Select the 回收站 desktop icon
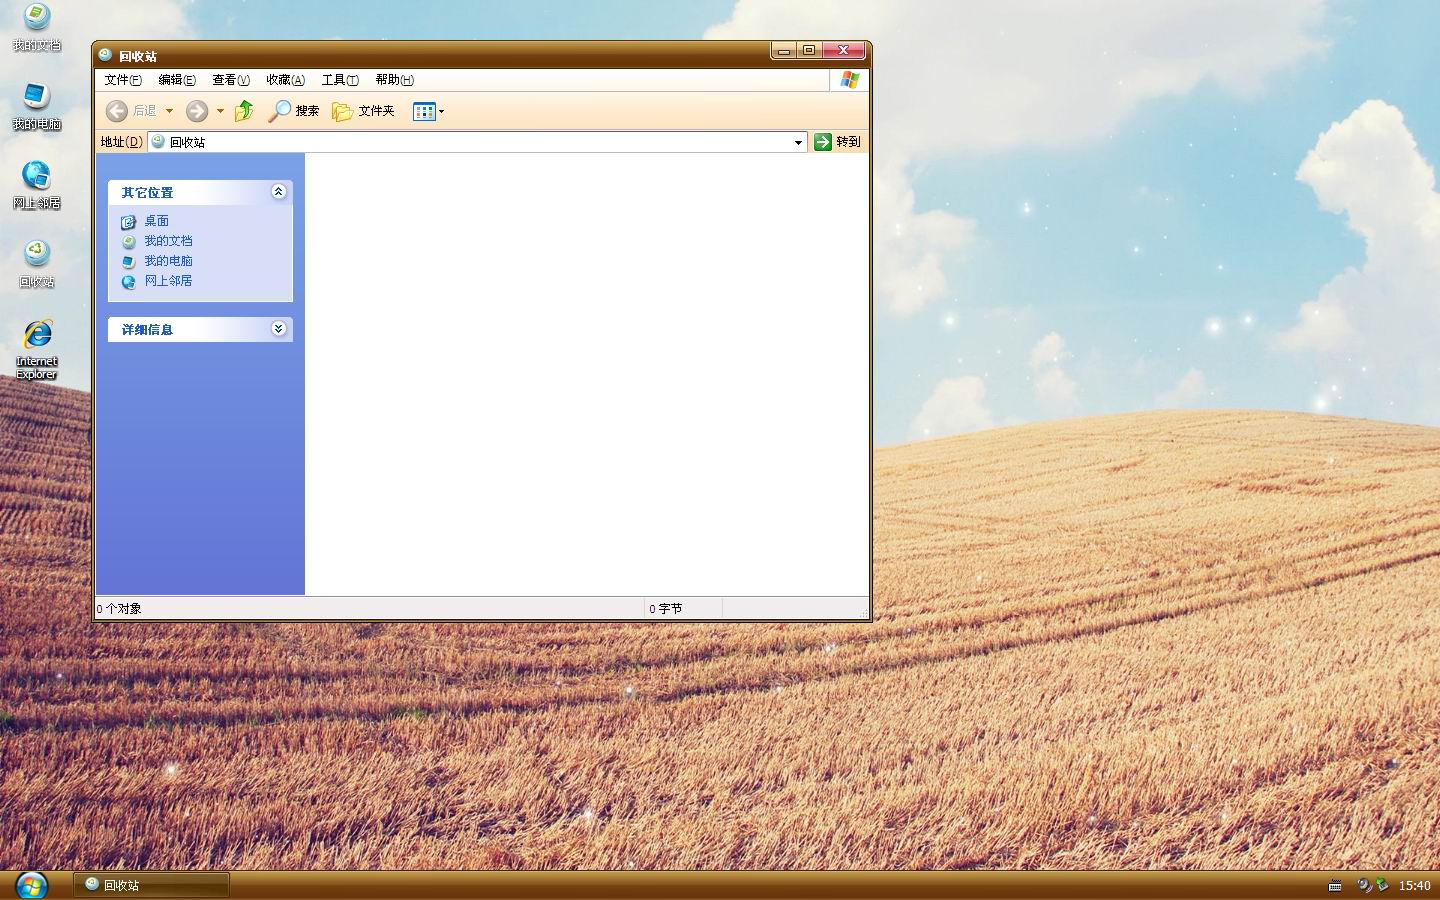The height and width of the screenshot is (900, 1440). pyautogui.click(x=37, y=264)
